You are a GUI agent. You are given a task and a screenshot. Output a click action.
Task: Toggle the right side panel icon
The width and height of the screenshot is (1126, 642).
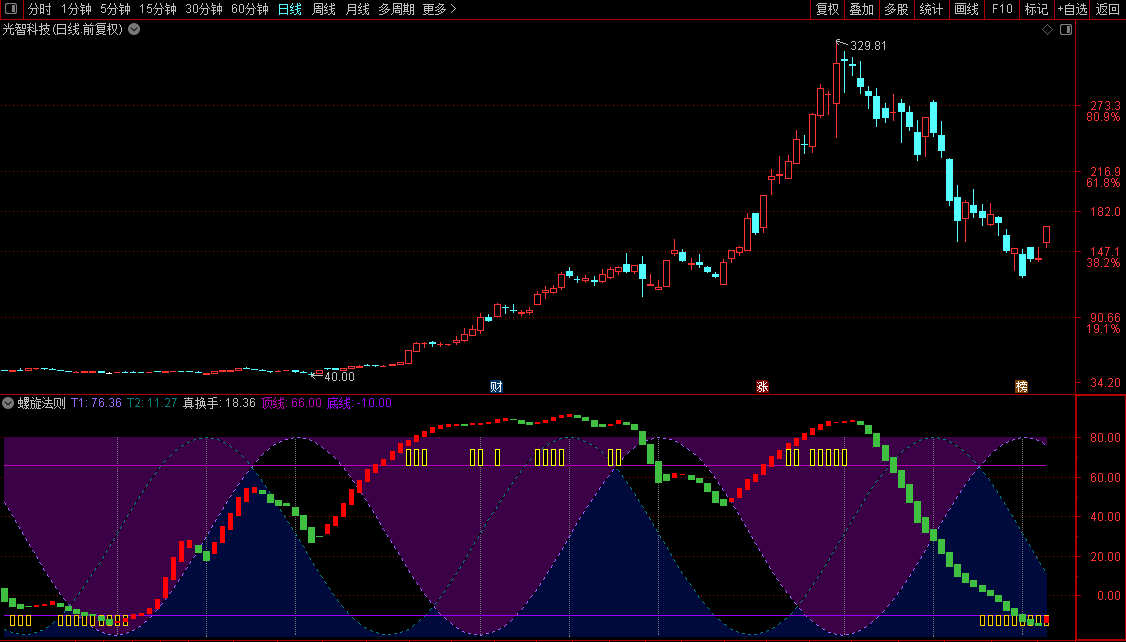tap(1066, 29)
